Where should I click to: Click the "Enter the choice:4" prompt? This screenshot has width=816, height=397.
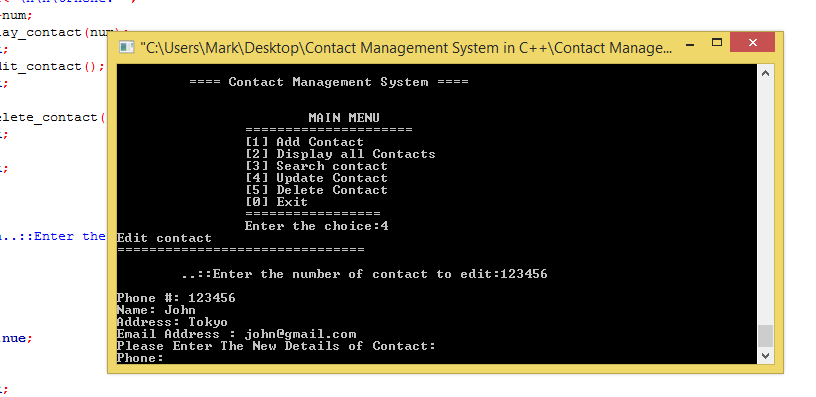(x=316, y=226)
